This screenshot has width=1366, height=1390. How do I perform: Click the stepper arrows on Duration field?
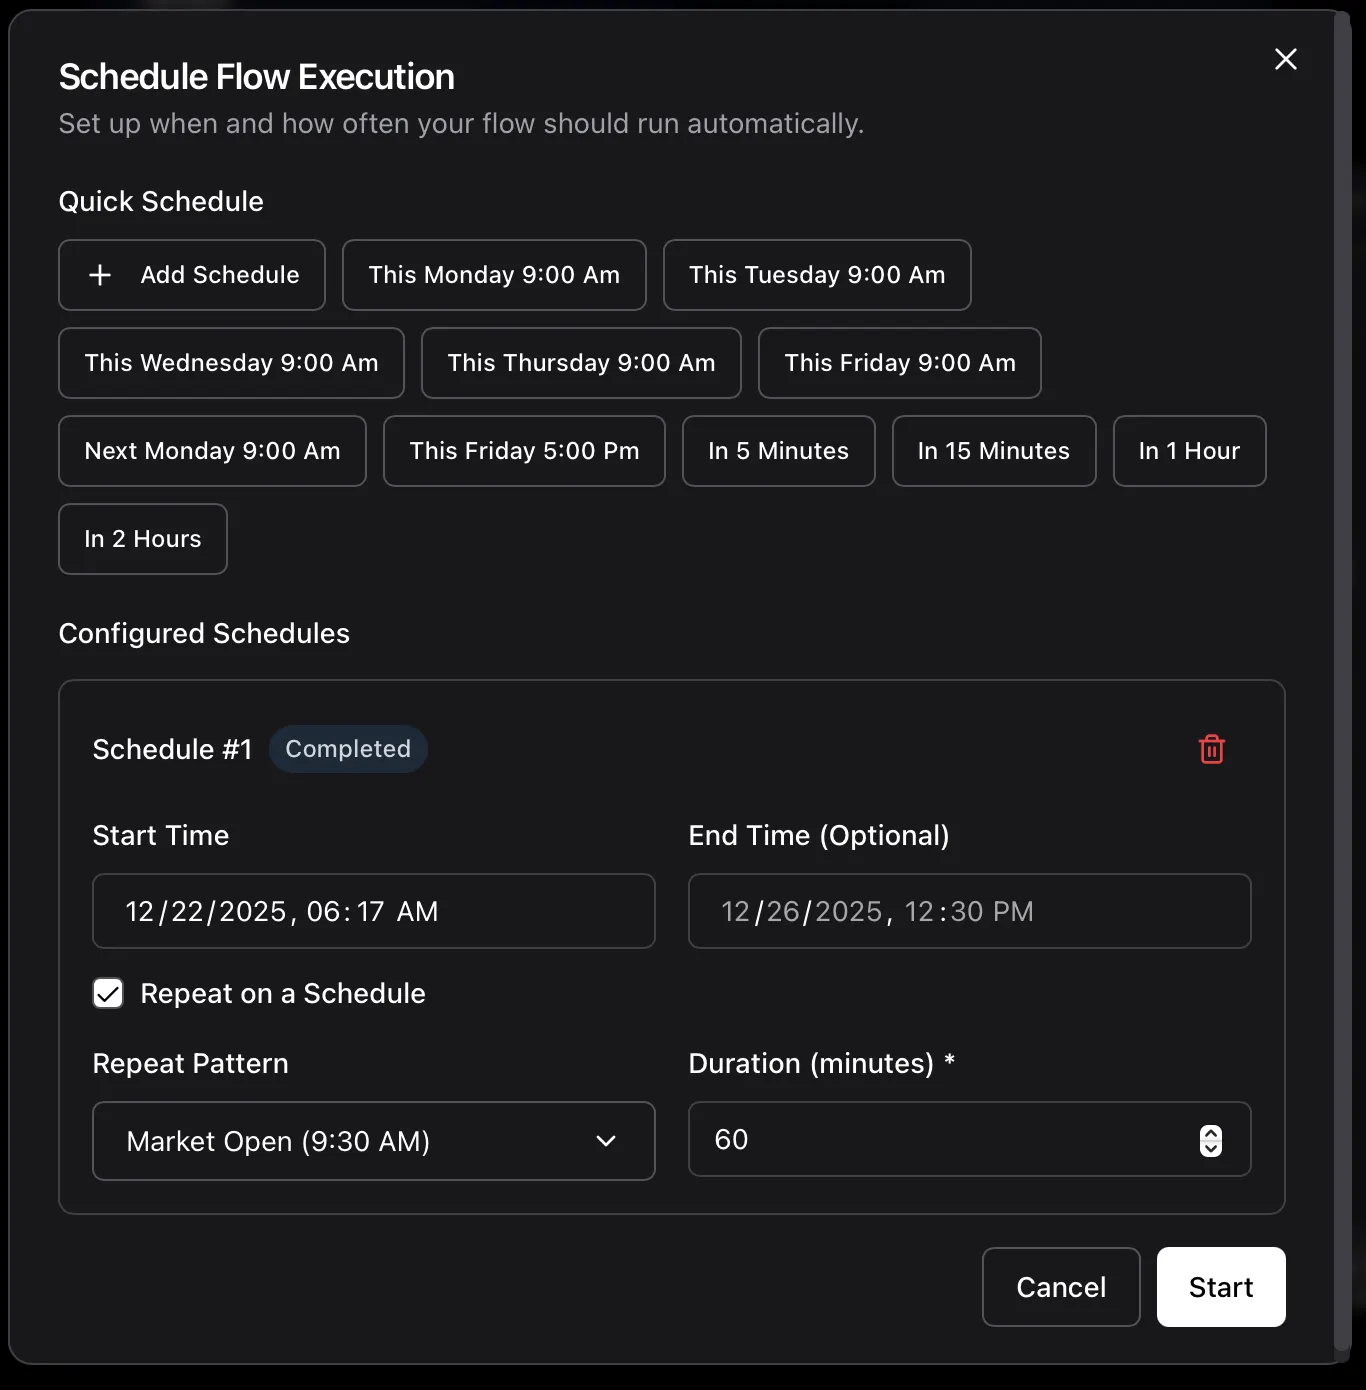[x=1211, y=1140]
